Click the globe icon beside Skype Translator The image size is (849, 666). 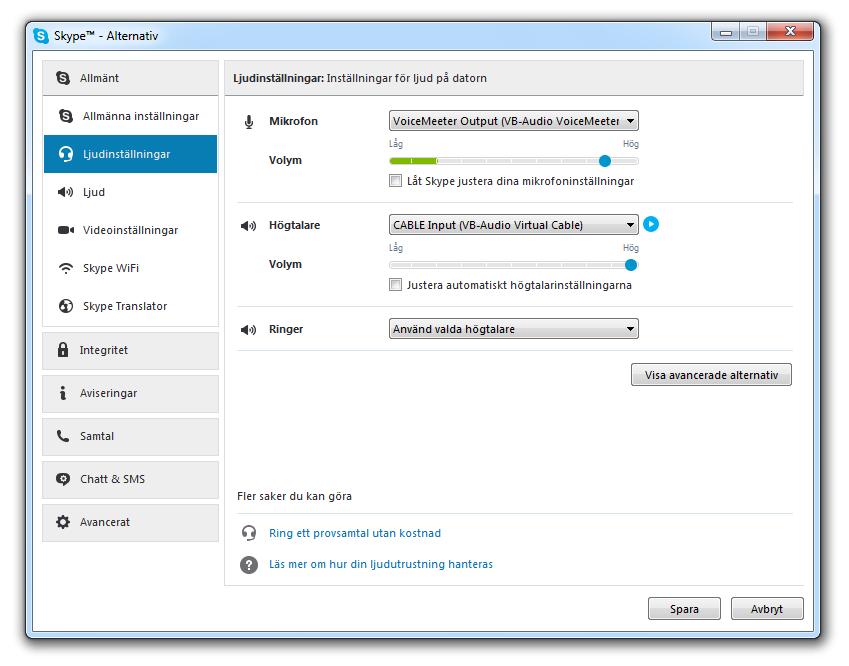[66, 306]
